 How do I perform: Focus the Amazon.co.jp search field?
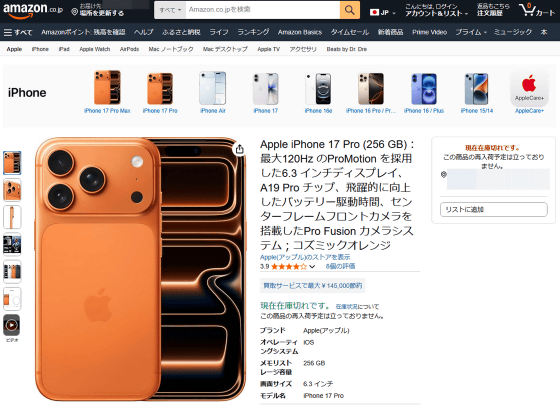[x=262, y=10]
